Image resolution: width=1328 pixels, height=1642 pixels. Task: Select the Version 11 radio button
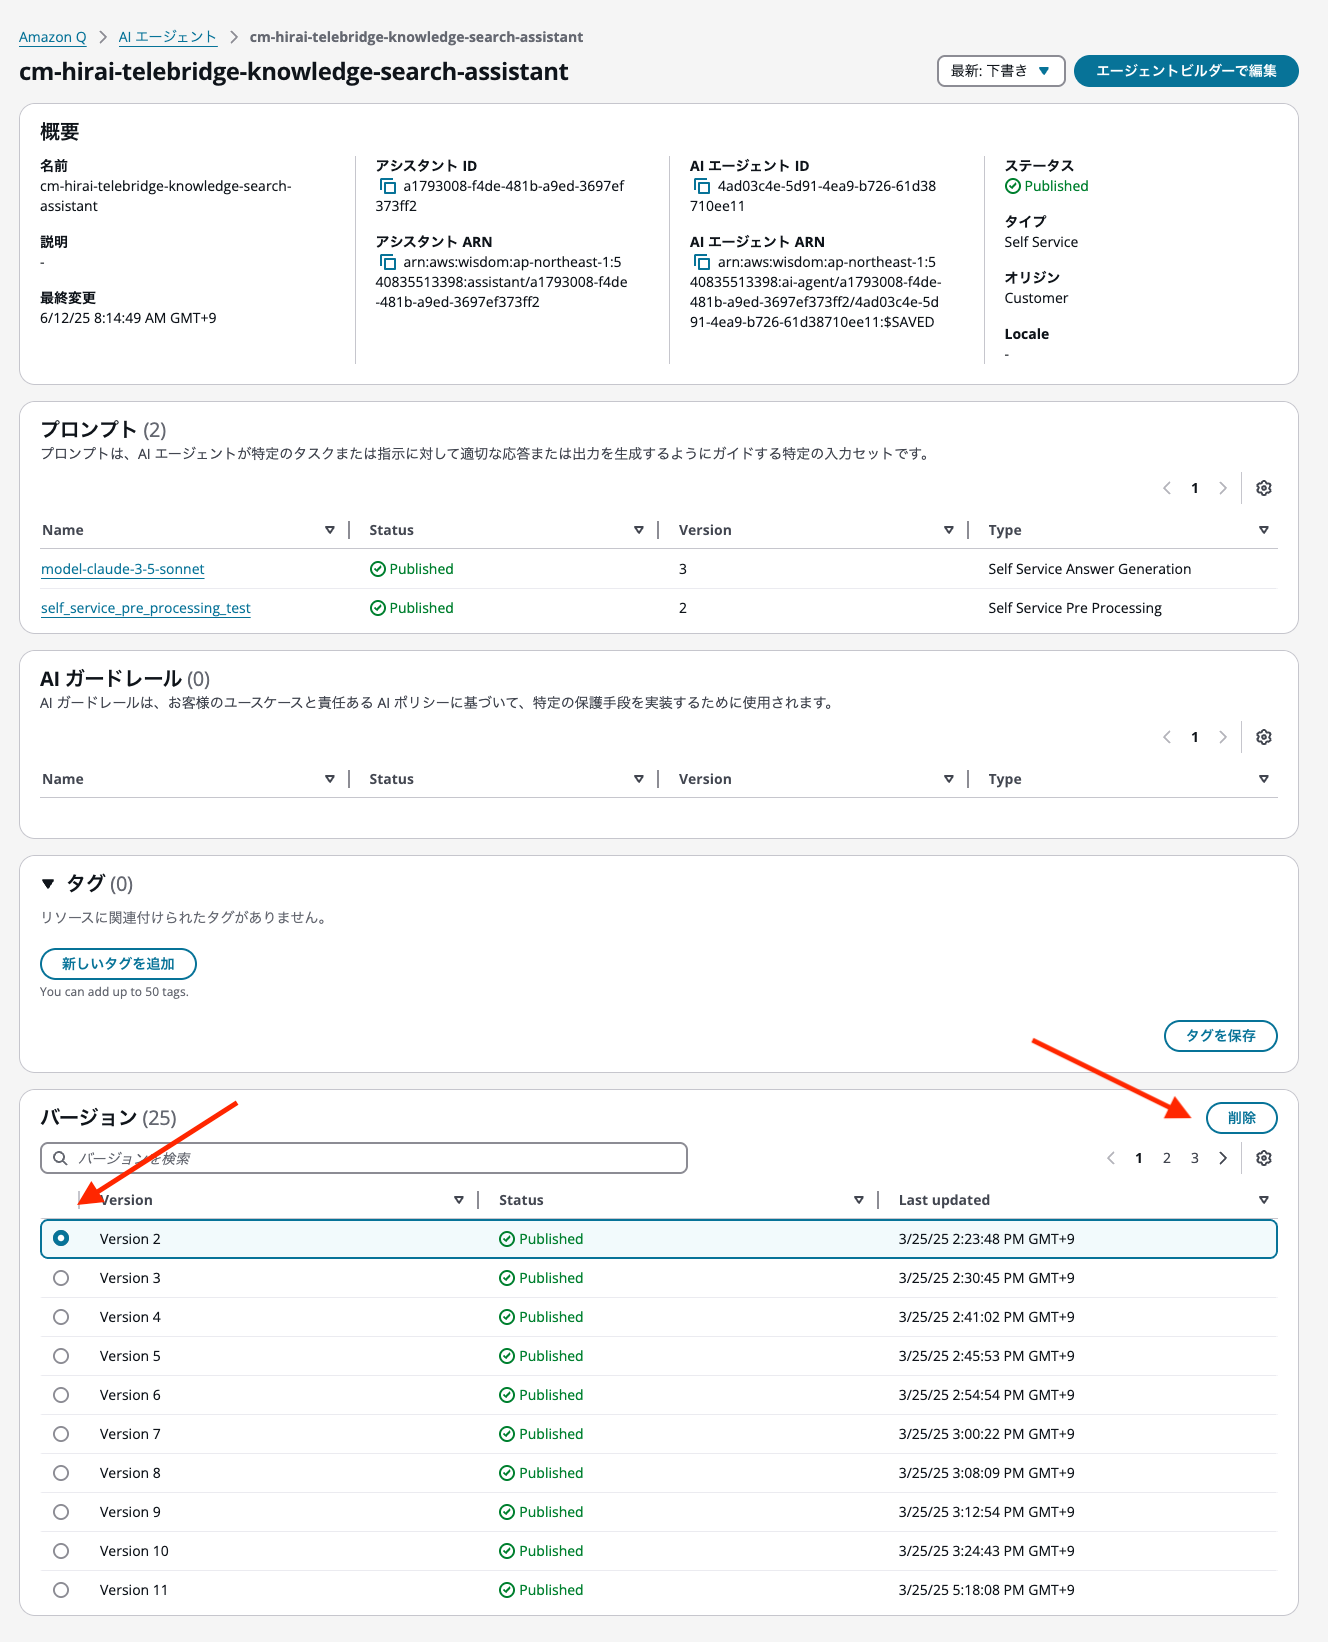[61, 1590]
